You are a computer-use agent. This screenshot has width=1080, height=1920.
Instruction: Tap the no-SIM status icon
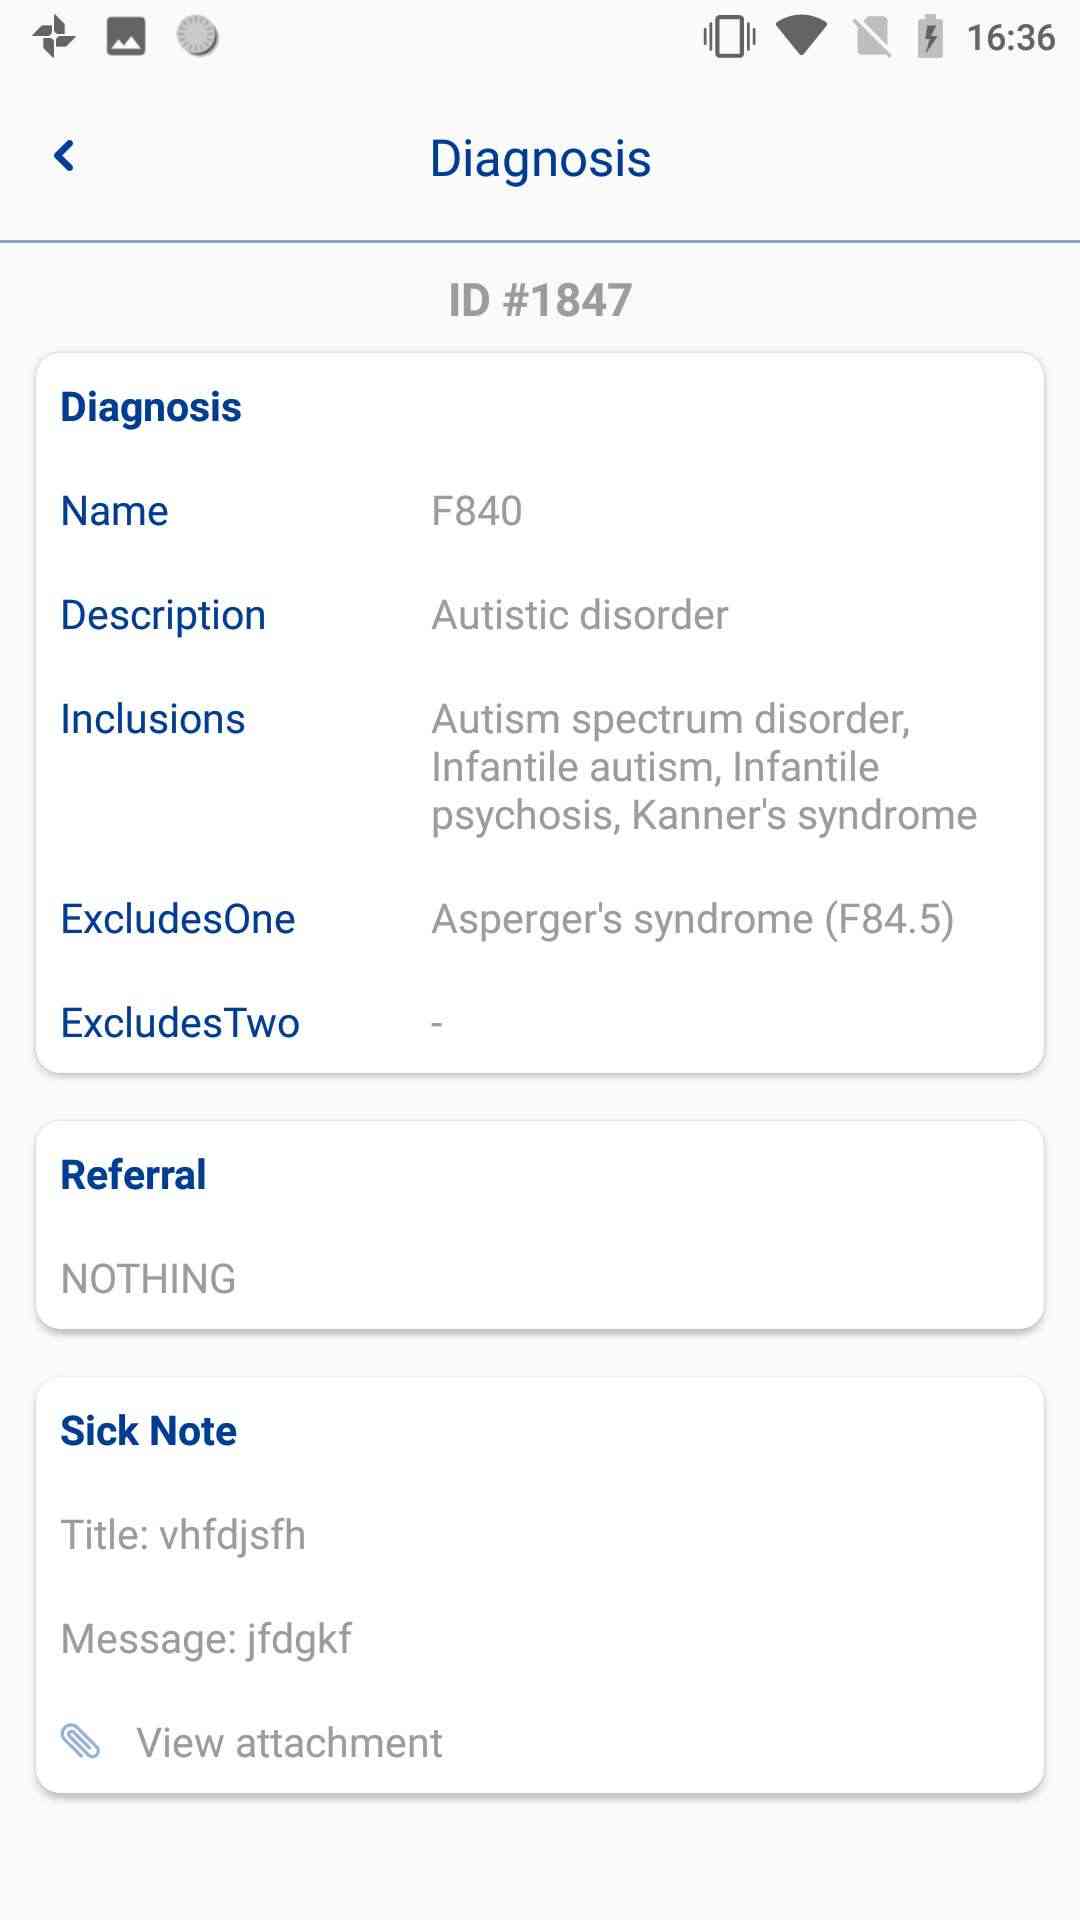pyautogui.click(x=873, y=37)
